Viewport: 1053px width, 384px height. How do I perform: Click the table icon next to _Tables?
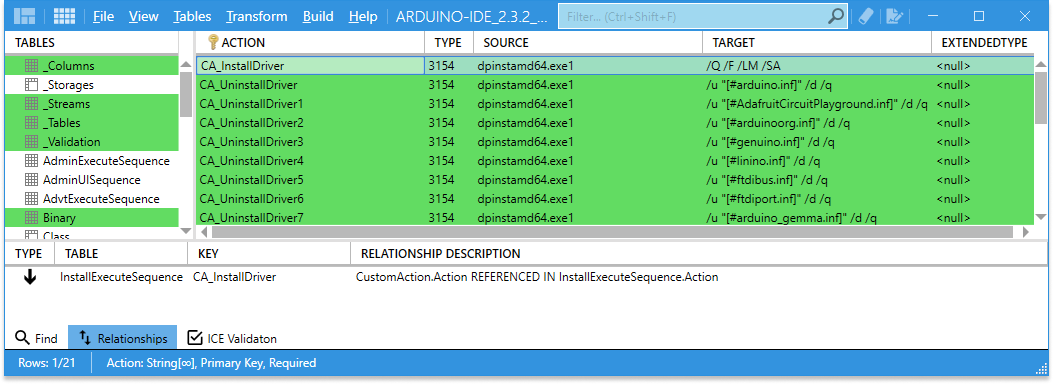[31, 123]
